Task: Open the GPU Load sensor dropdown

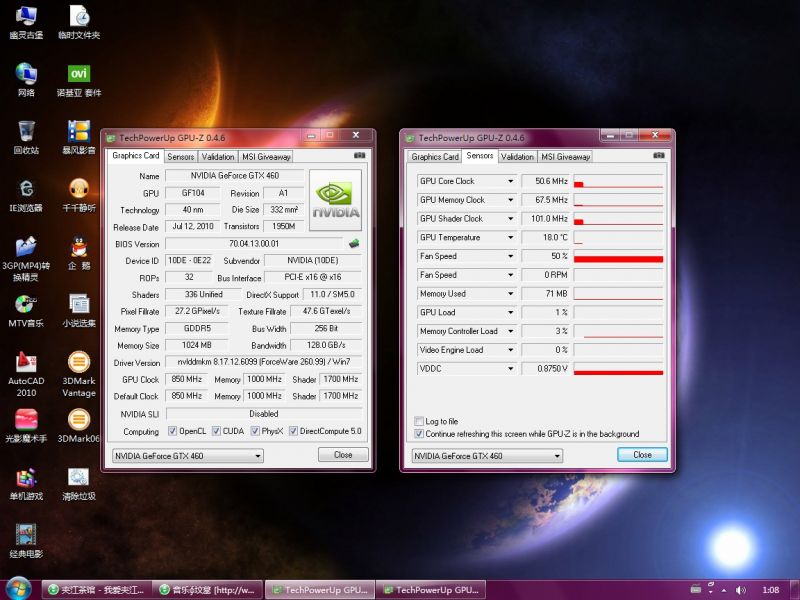Action: pyautogui.click(x=510, y=312)
